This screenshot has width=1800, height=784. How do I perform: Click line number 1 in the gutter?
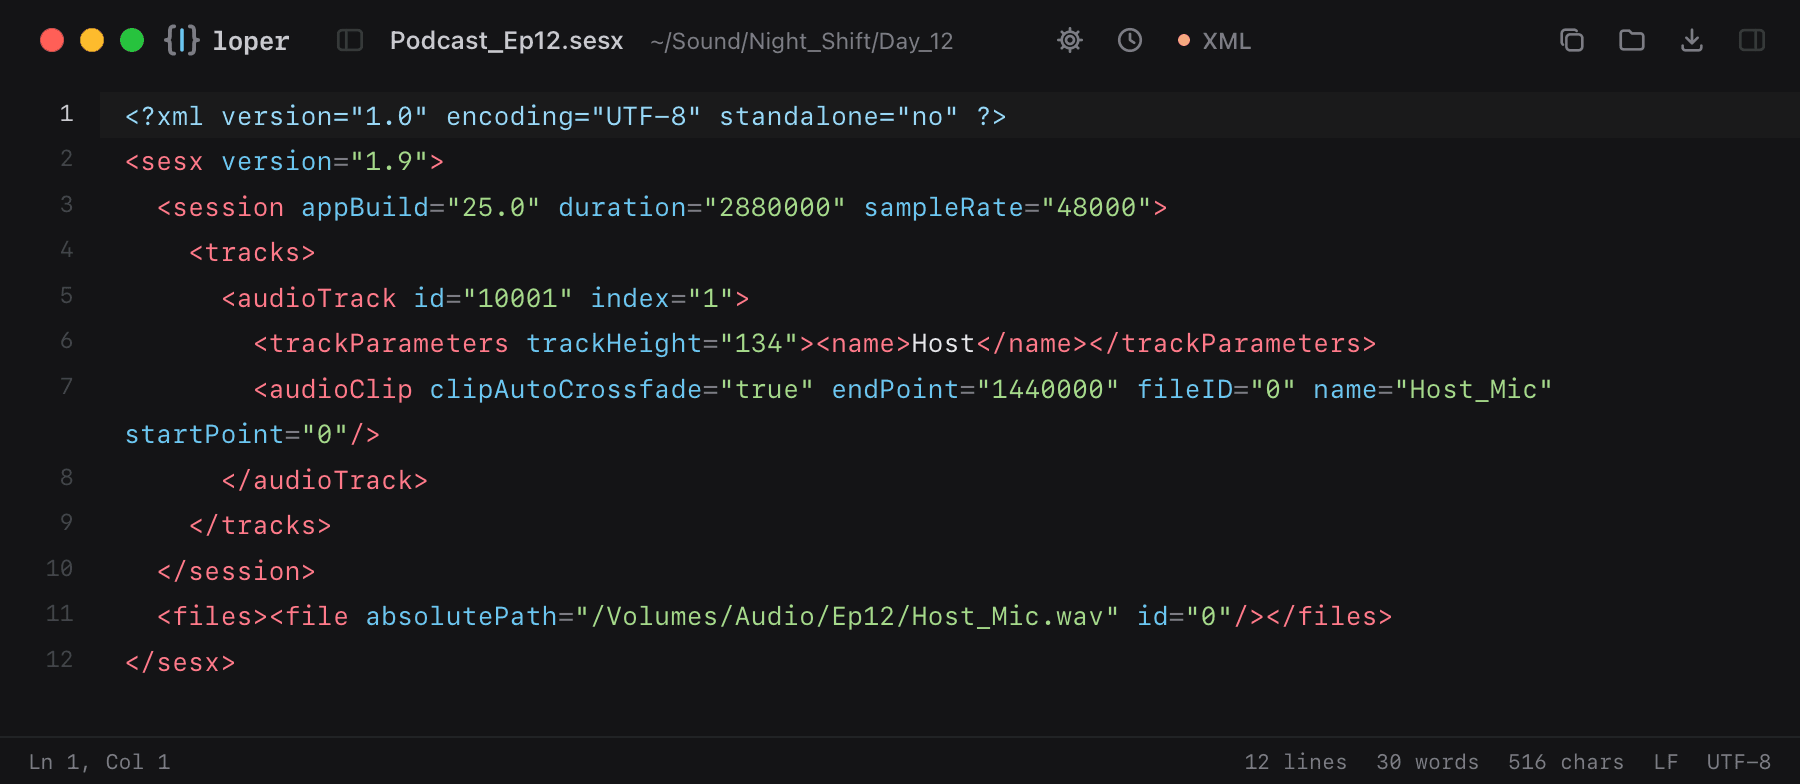click(66, 114)
